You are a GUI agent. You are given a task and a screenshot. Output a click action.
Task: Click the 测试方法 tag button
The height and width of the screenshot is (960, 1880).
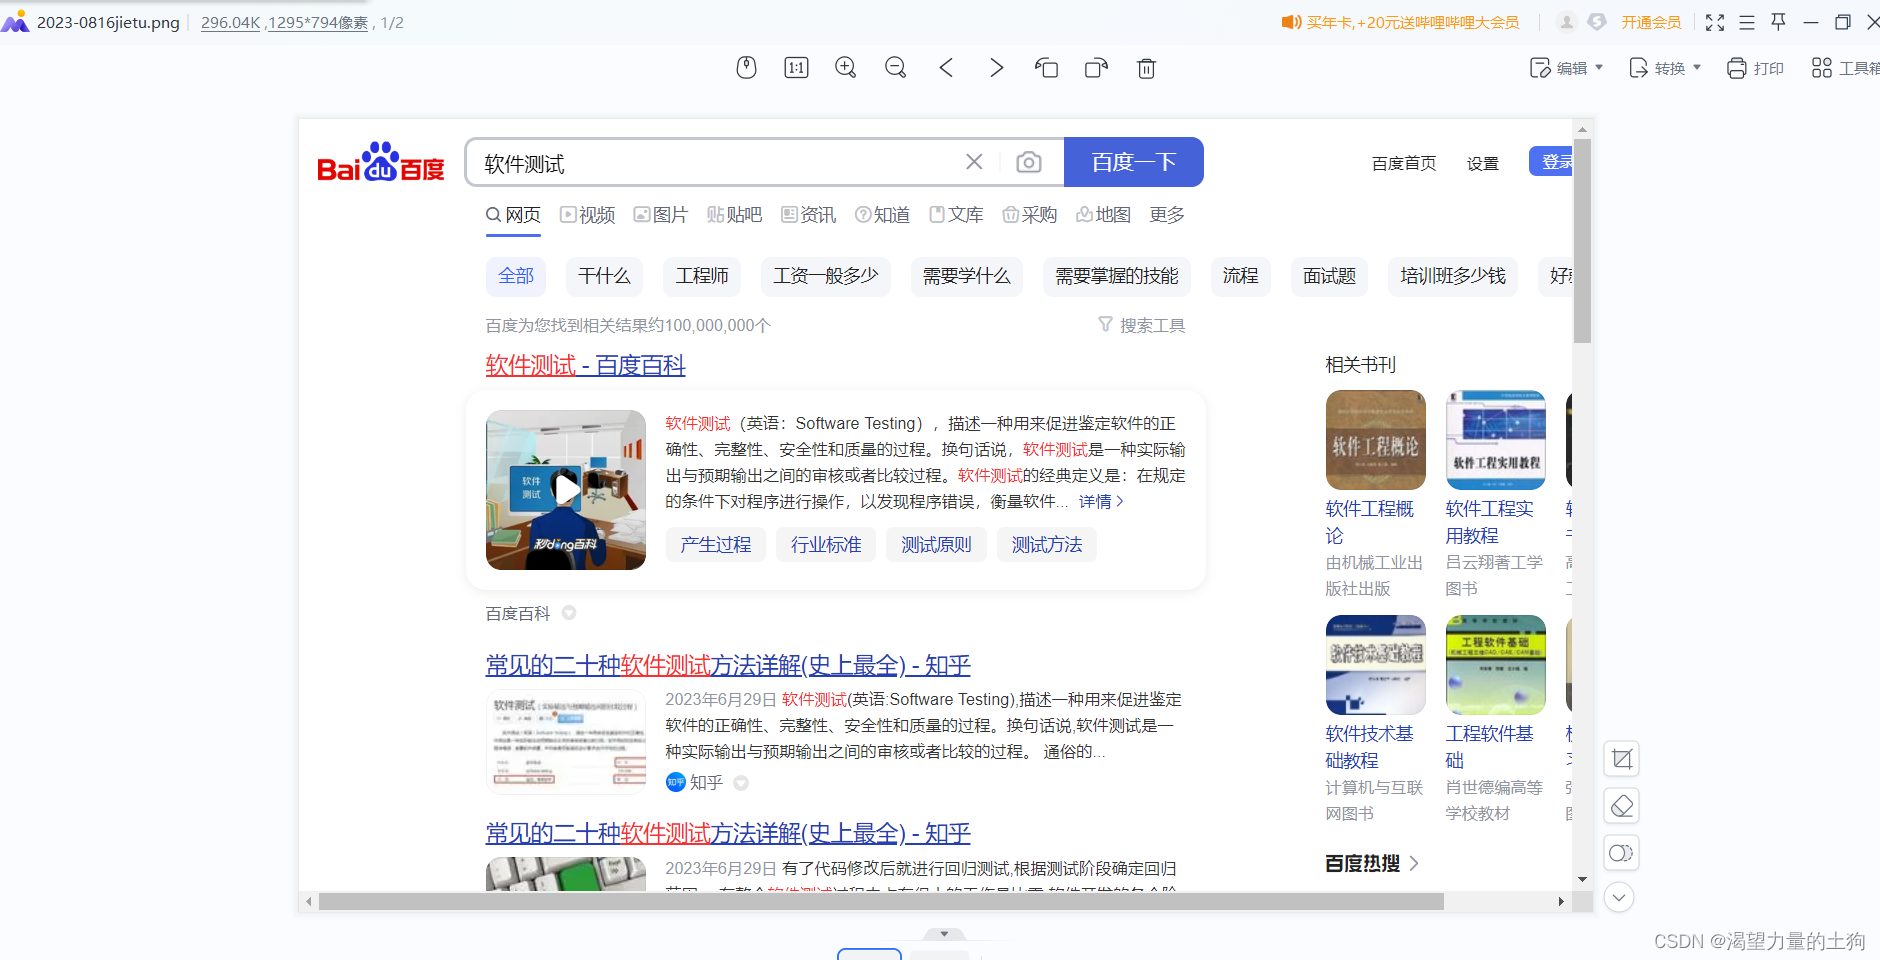[1047, 545]
